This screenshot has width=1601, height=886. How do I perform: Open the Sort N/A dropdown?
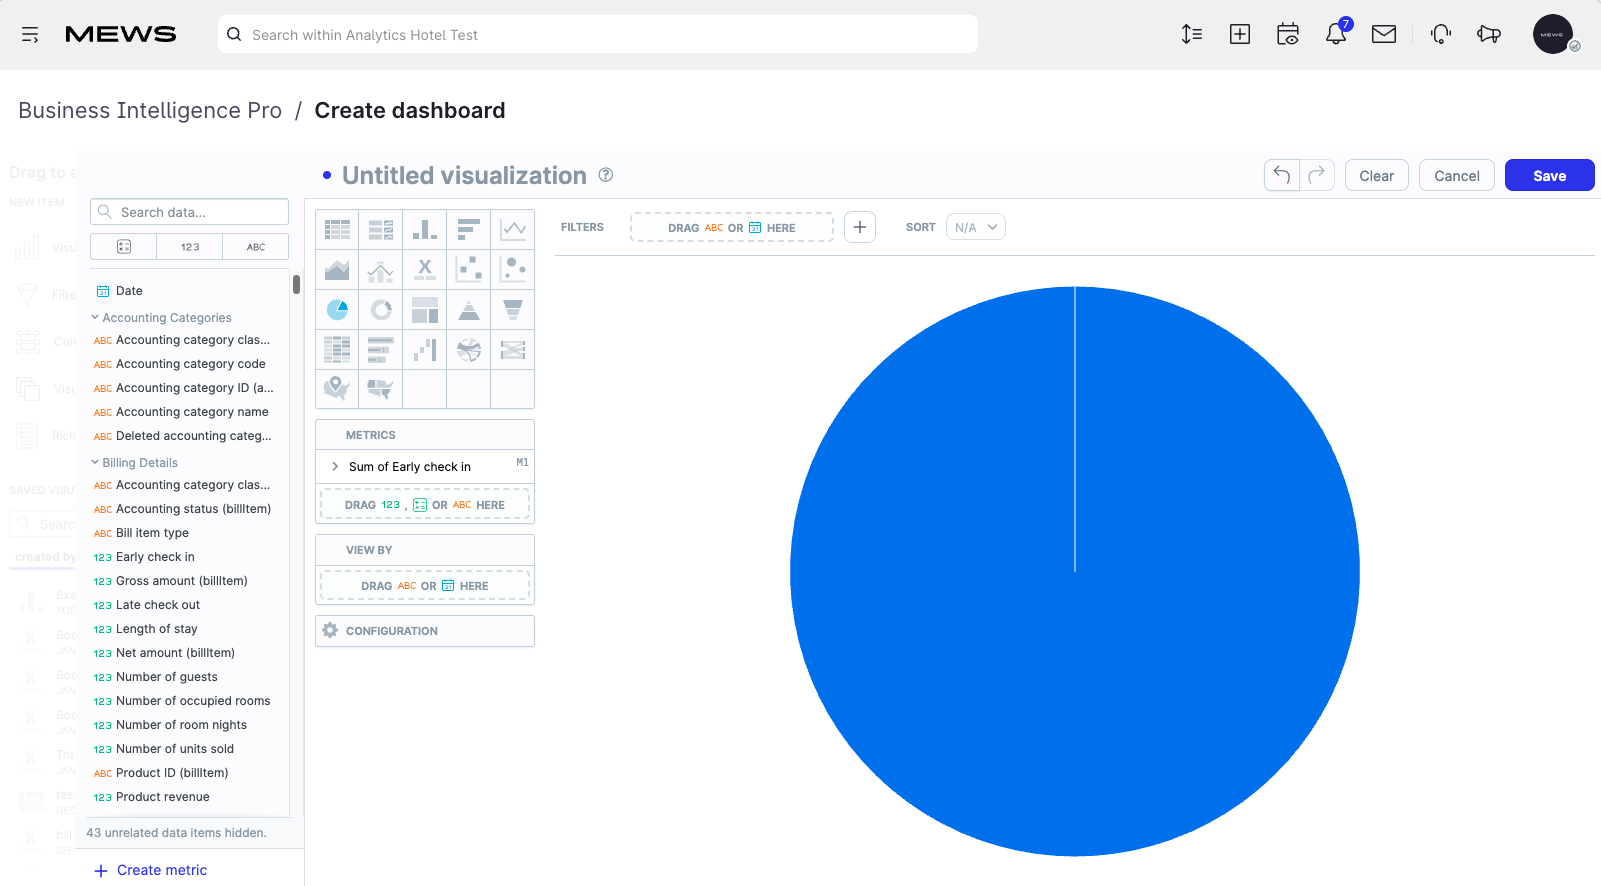[x=975, y=227]
